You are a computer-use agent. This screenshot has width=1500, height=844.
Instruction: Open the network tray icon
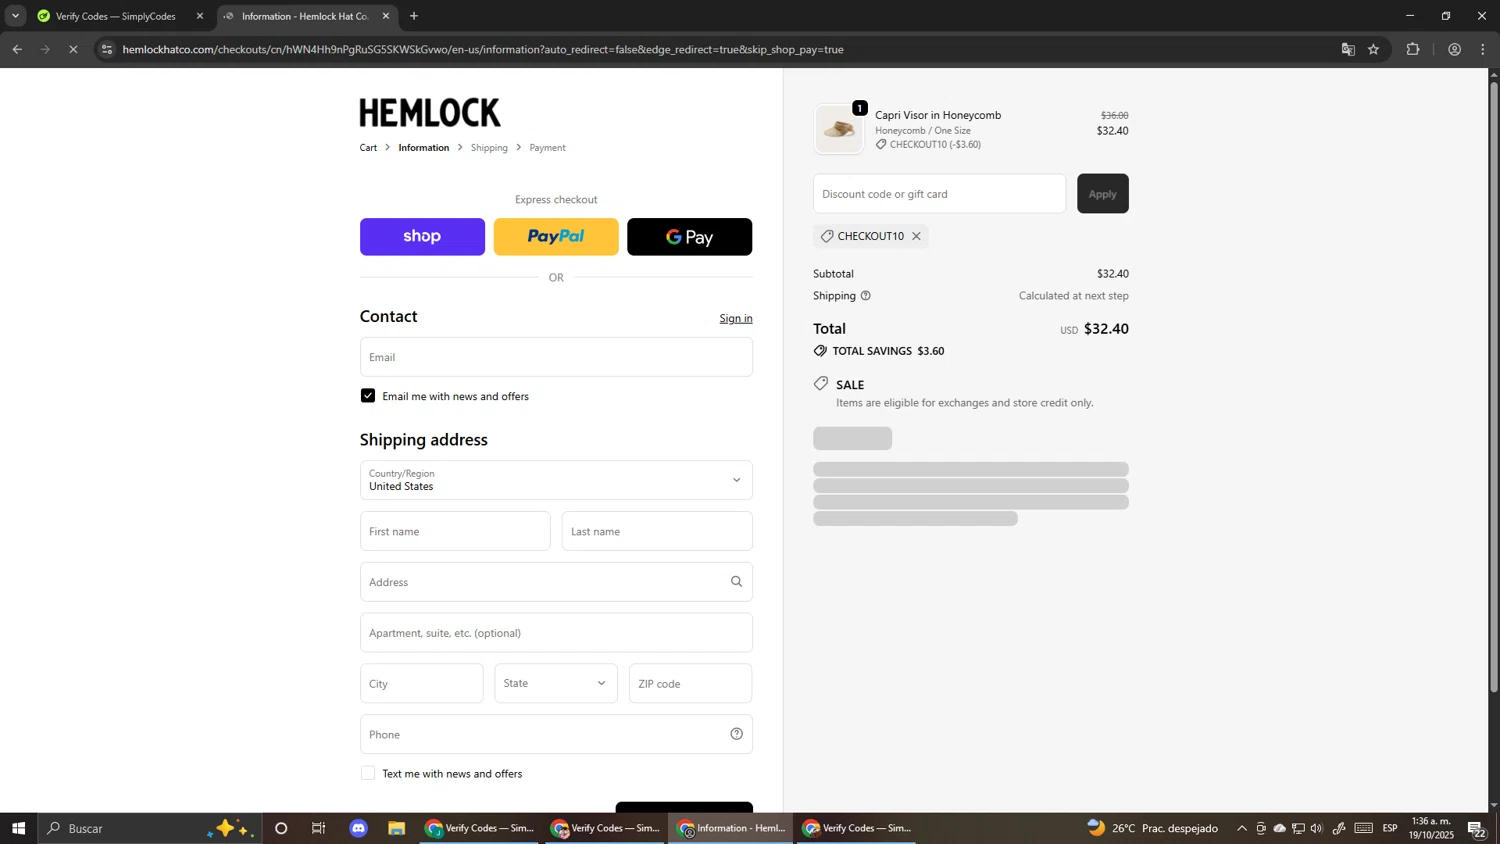click(1298, 828)
